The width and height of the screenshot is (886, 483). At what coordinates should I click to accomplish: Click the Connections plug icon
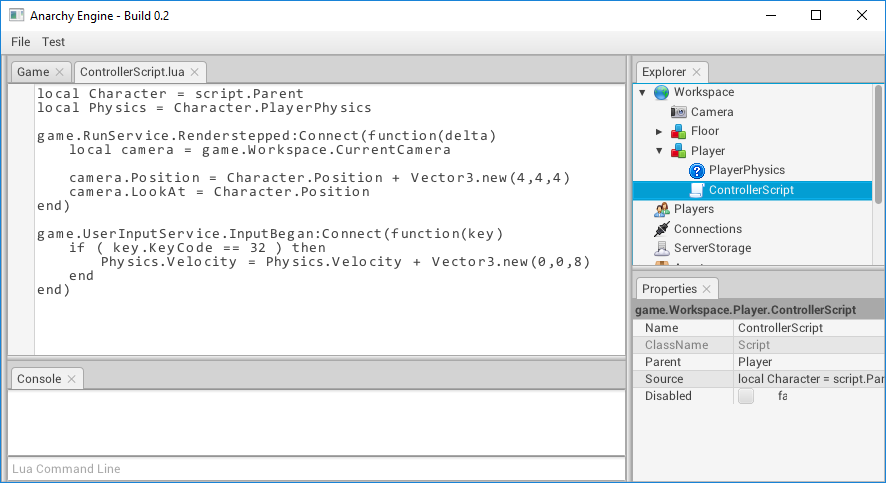[661, 229]
